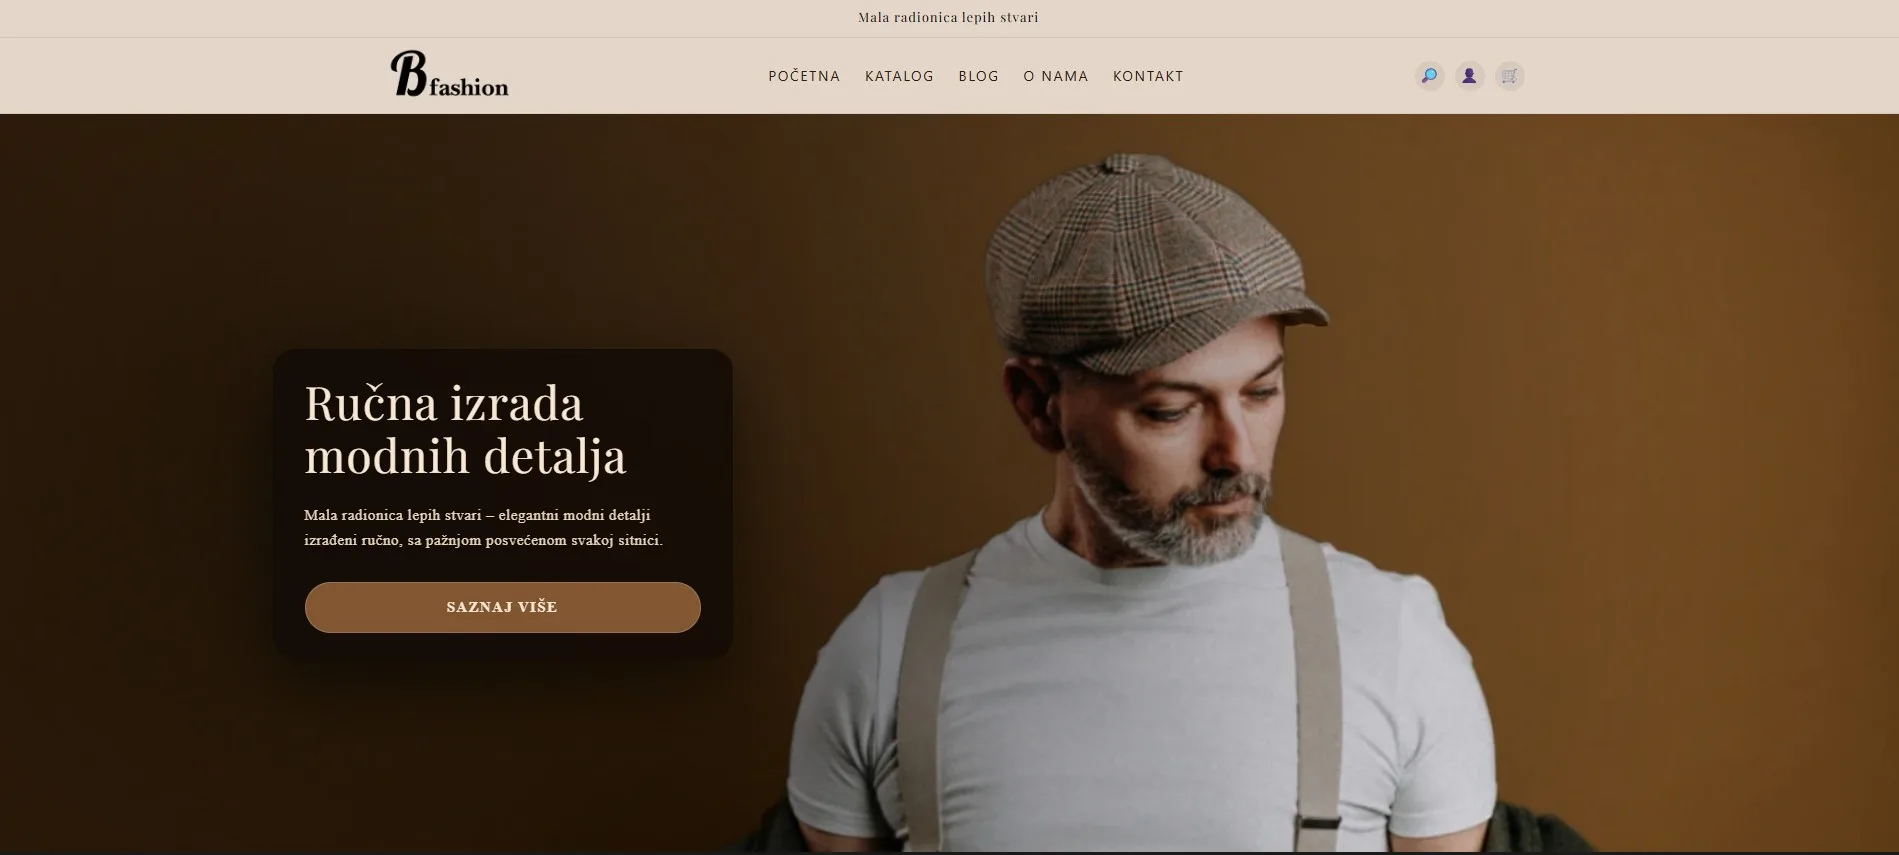Open the shopping cart icon

(x=1509, y=76)
